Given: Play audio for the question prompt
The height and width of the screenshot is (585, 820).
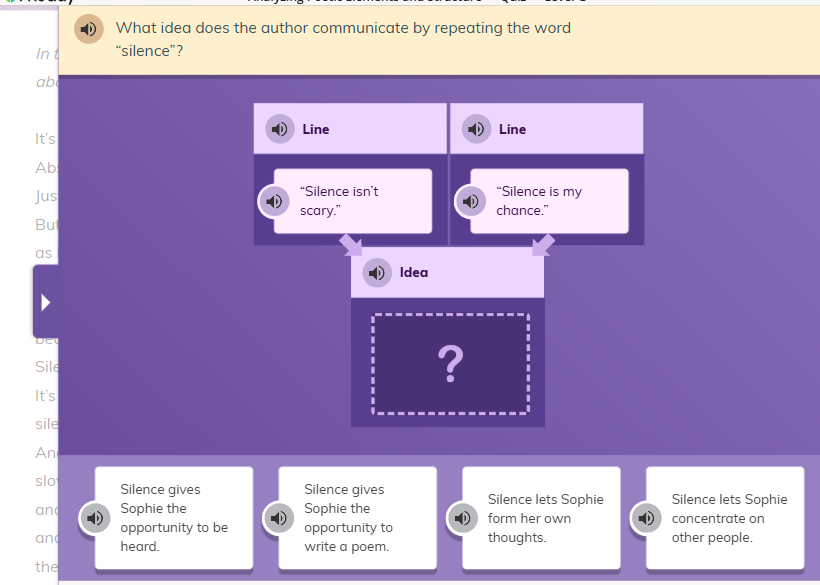Looking at the screenshot, I should (88, 29).
